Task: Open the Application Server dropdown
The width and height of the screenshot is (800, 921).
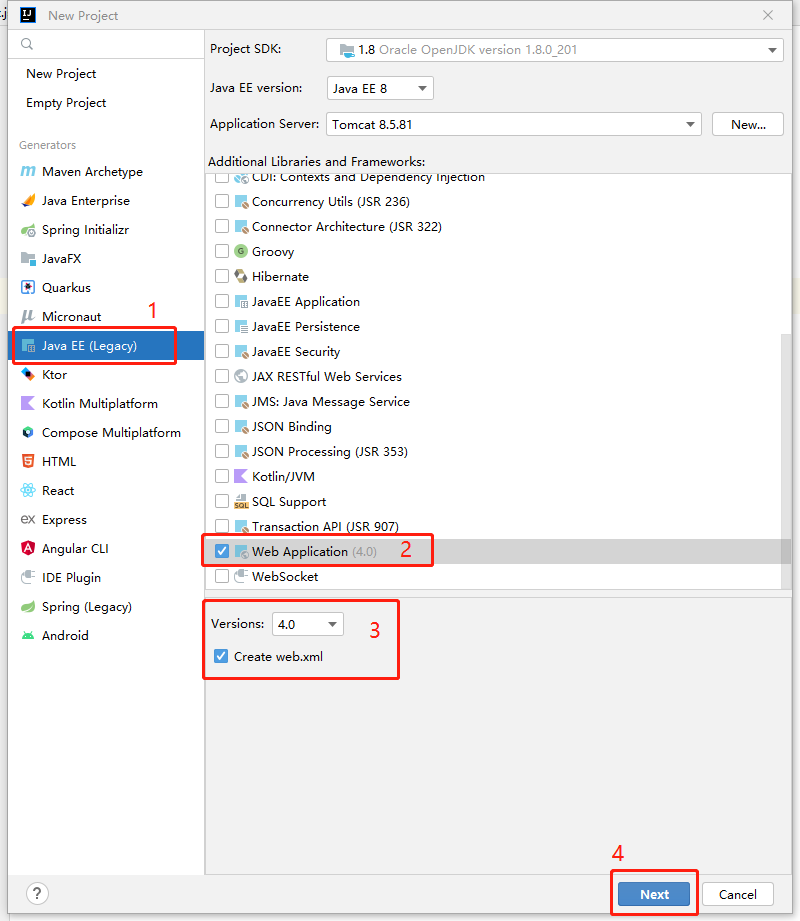Action: pos(514,125)
